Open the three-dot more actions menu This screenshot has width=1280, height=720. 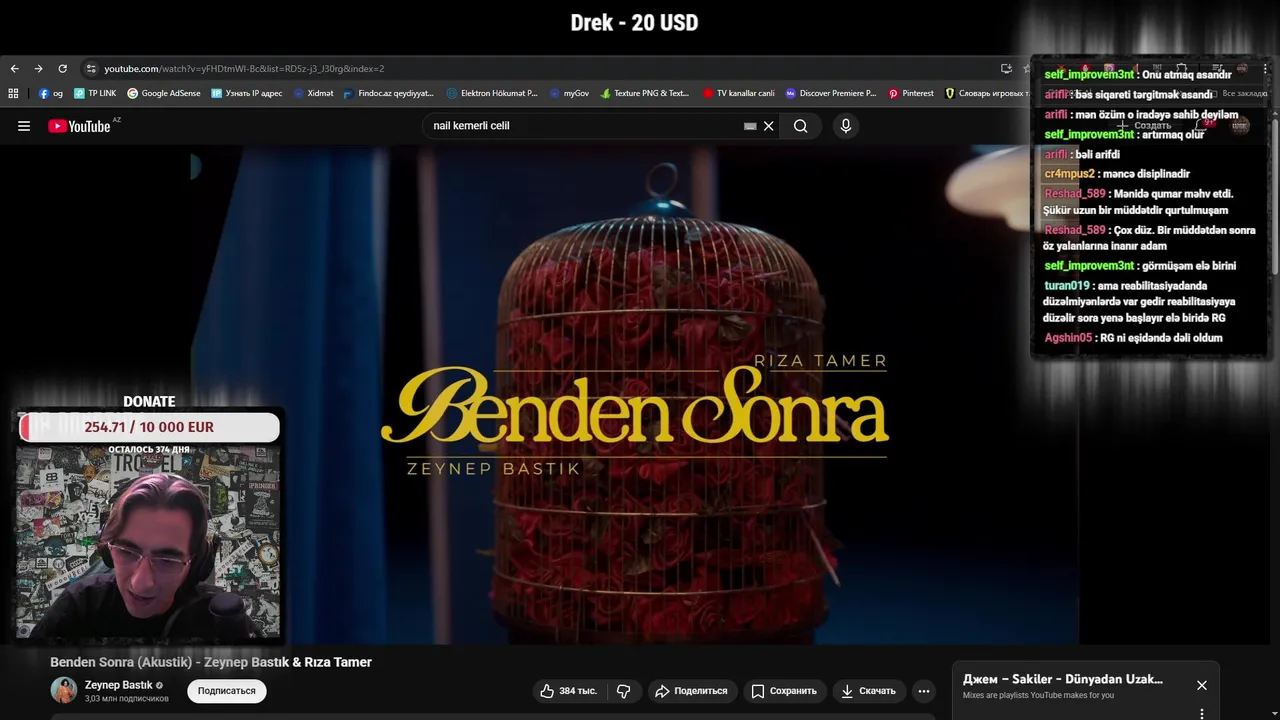[x=924, y=691]
